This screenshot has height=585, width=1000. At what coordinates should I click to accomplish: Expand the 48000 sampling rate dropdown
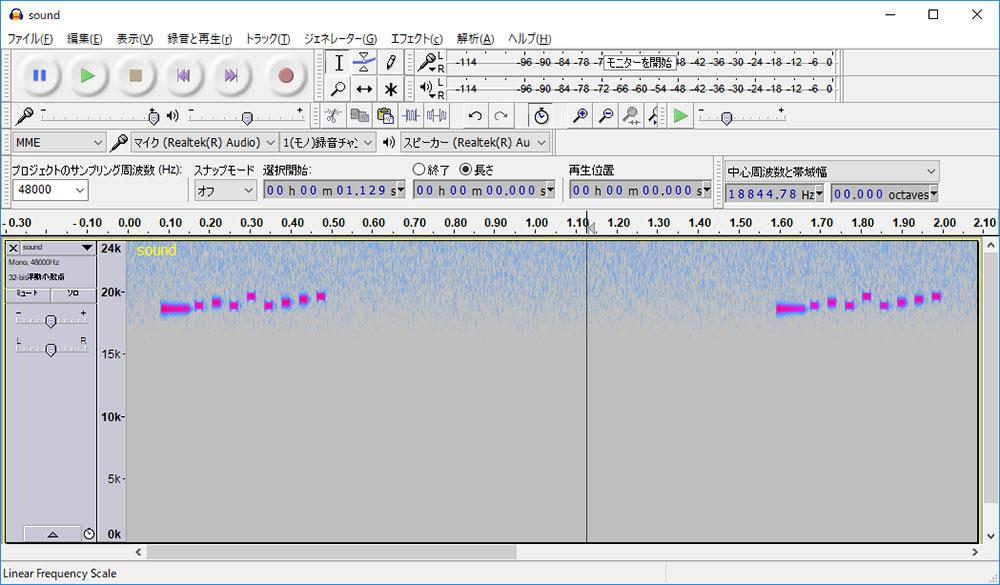[x=50, y=190]
